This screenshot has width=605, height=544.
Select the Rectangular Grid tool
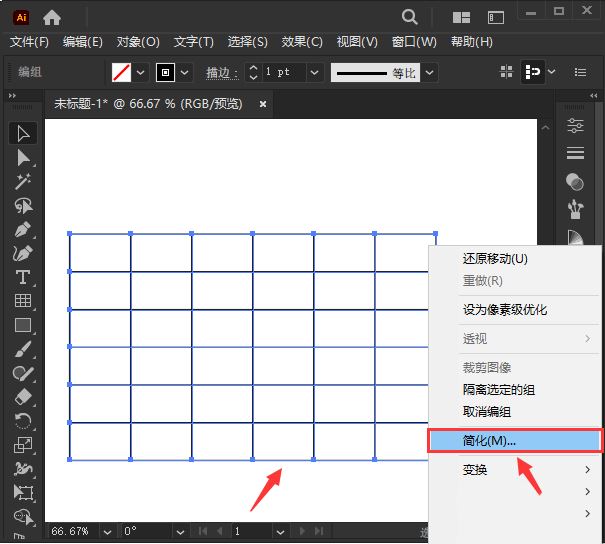[23, 301]
